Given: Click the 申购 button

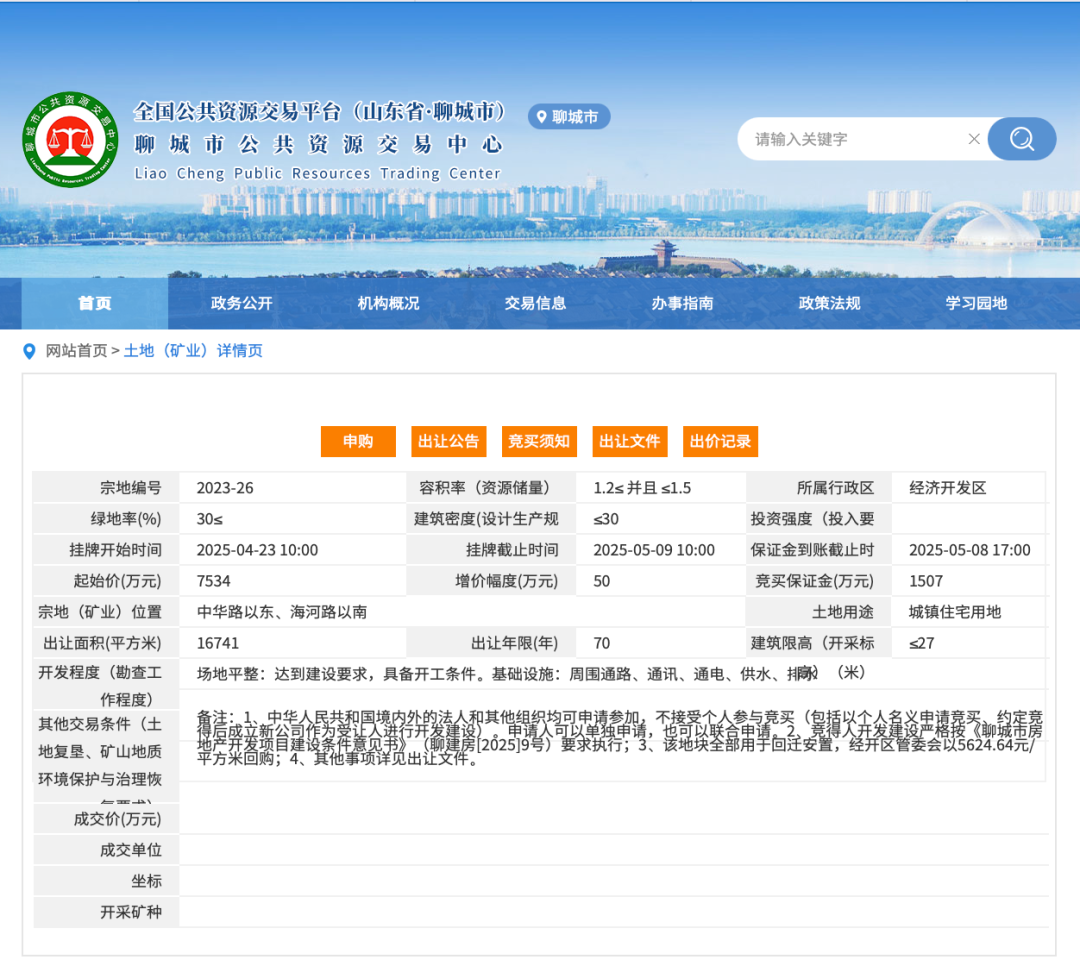Looking at the screenshot, I should tap(357, 441).
